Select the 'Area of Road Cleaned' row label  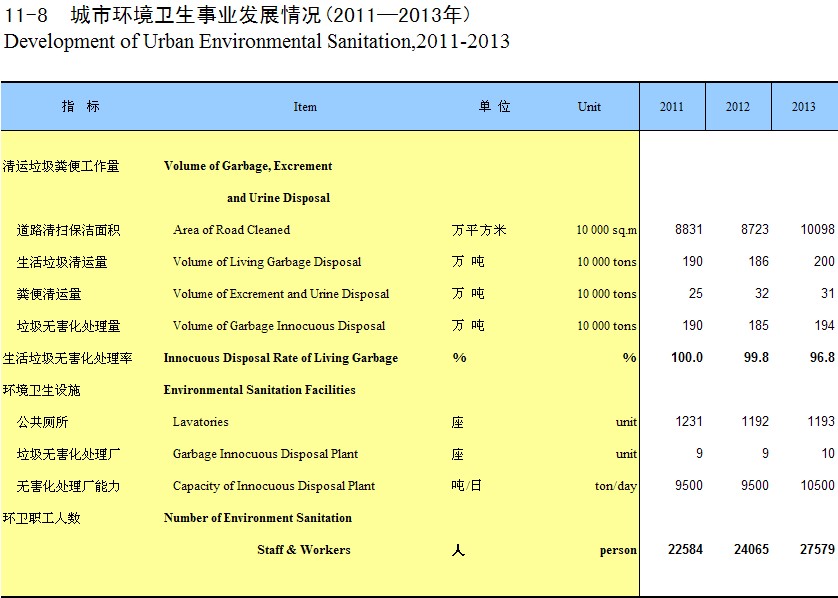231,230
